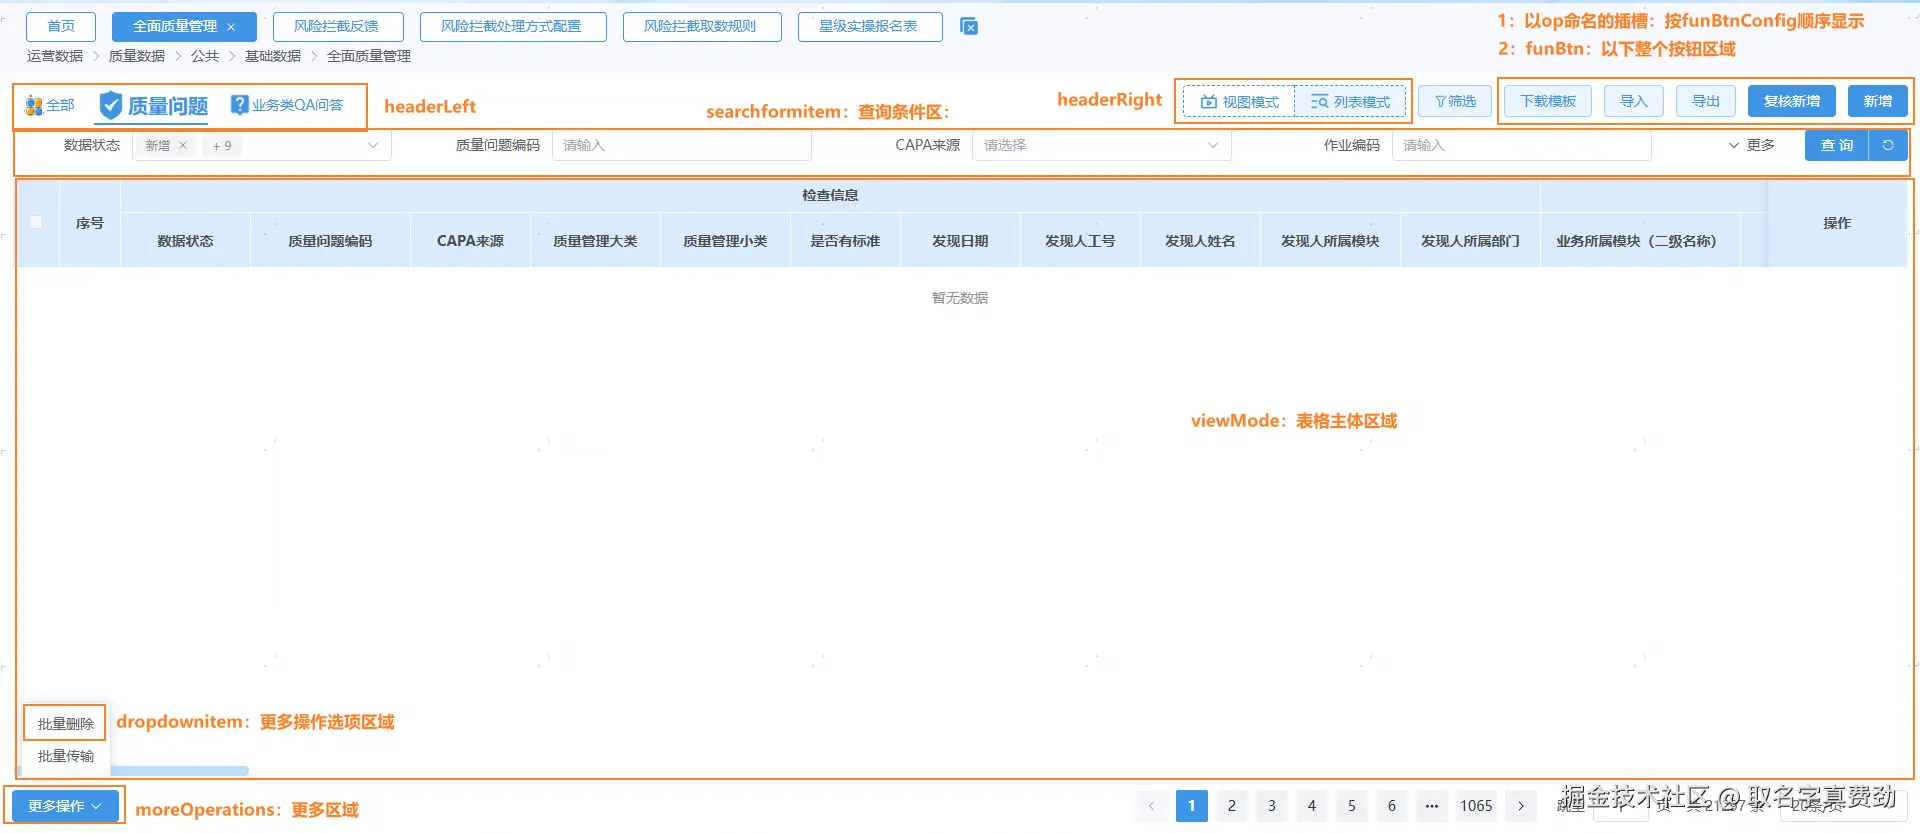1920x834 pixels.
Task: Go to page 6
Action: pos(1392,806)
